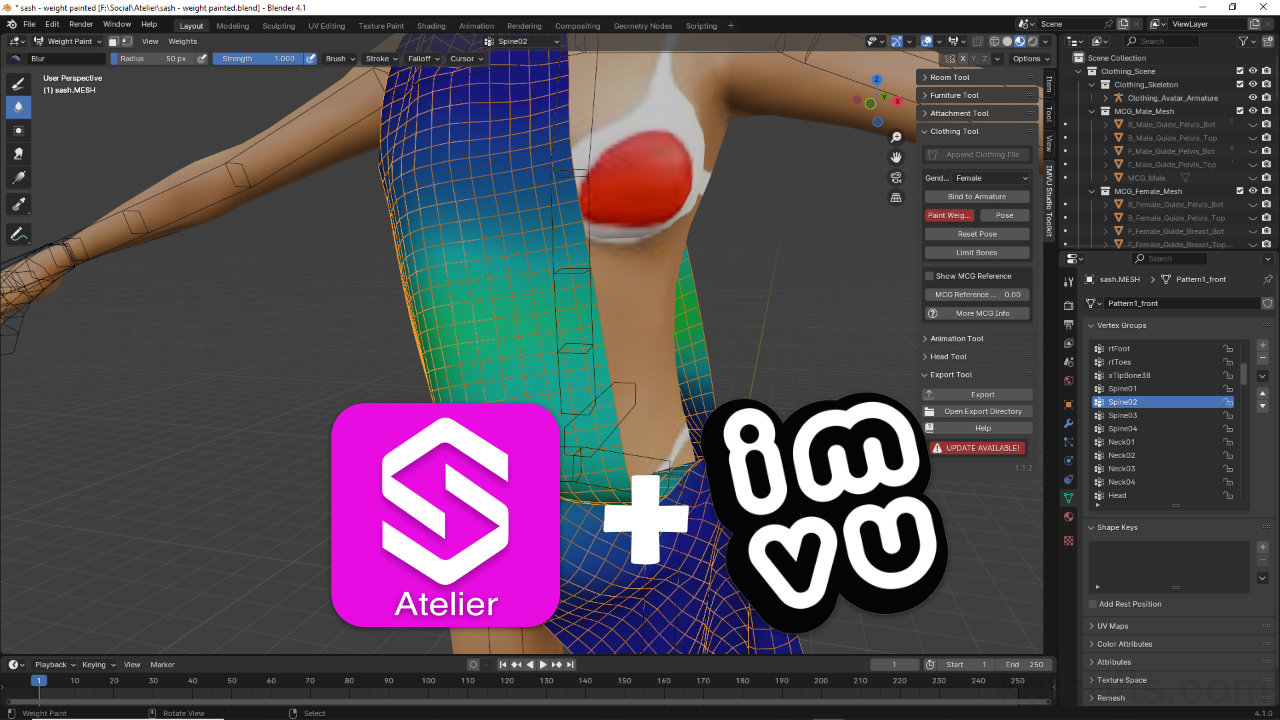The image size is (1280, 720).
Task: Select the Sample Weight eyedropper tool
Action: click(x=18, y=204)
